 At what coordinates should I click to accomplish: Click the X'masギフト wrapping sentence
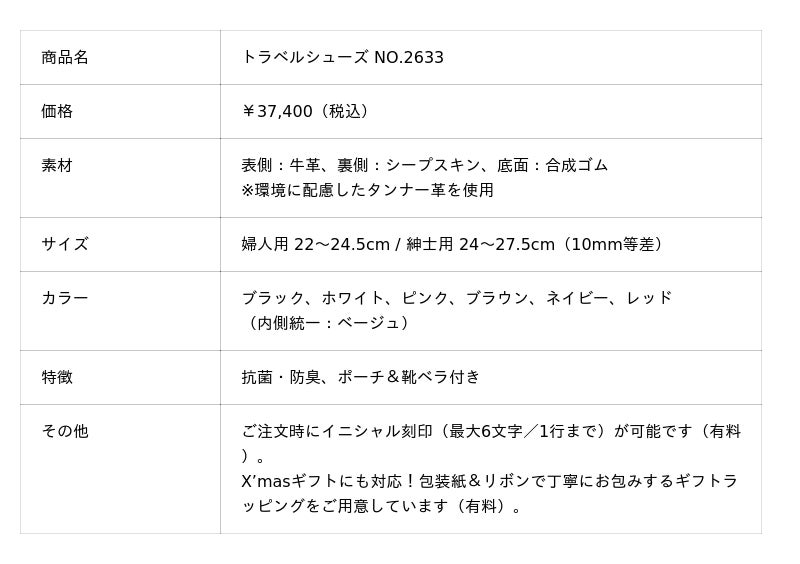[x=490, y=482]
